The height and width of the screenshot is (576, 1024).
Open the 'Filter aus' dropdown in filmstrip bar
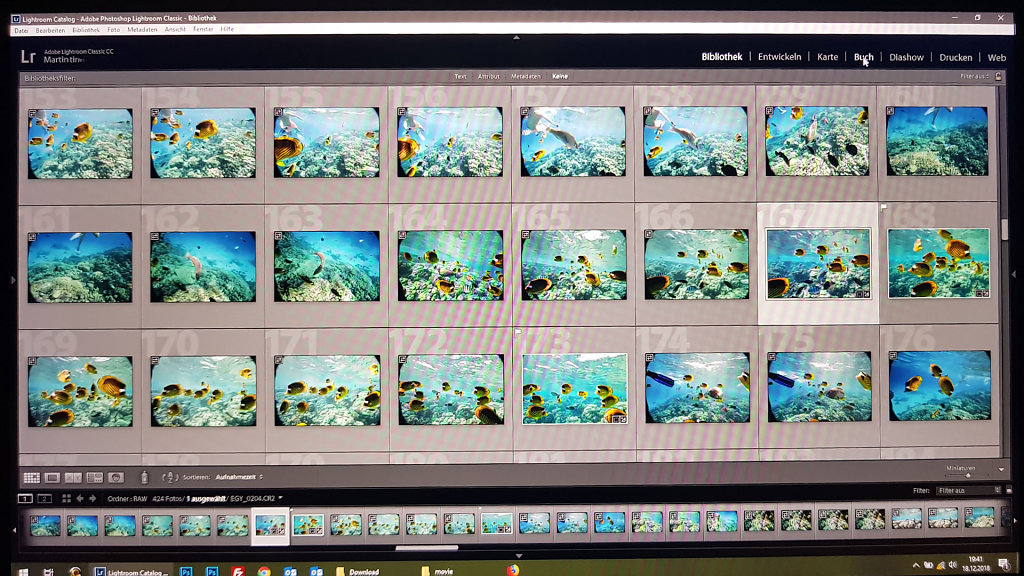tap(967, 491)
